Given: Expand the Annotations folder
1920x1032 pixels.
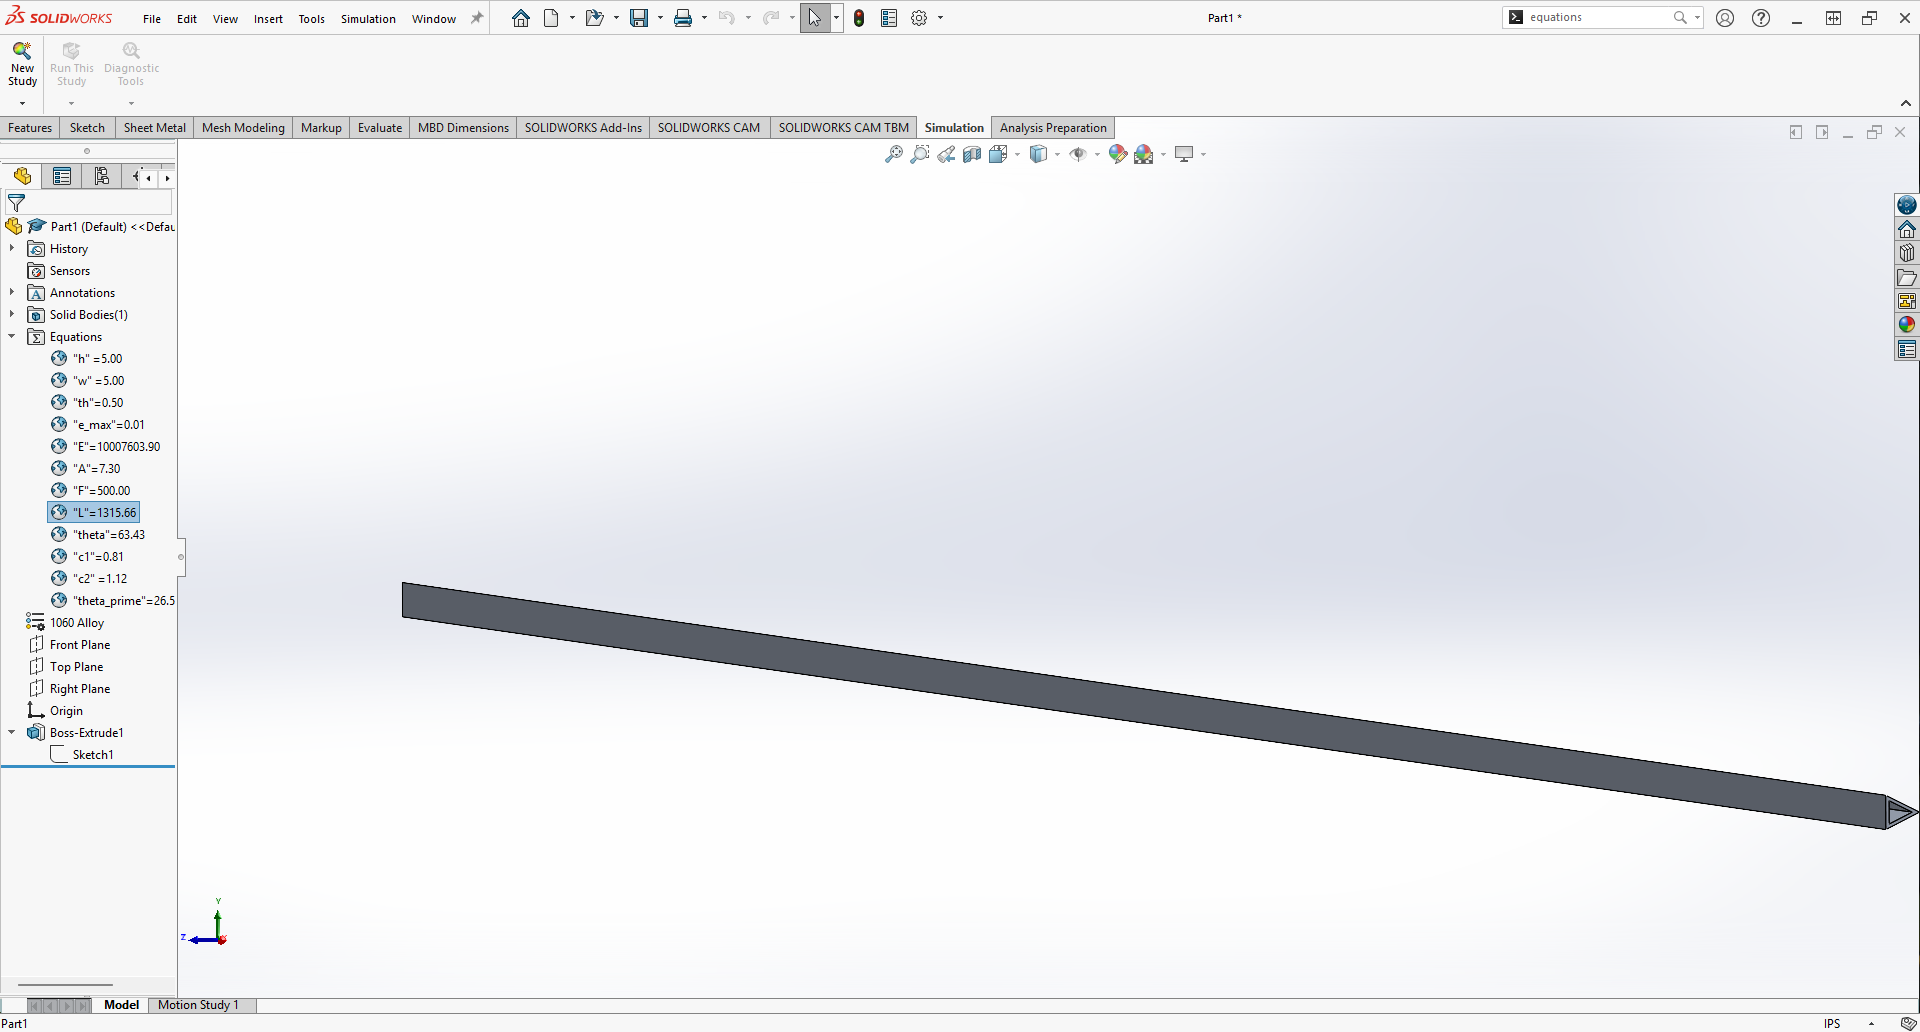Looking at the screenshot, I should pyautogui.click(x=12, y=293).
